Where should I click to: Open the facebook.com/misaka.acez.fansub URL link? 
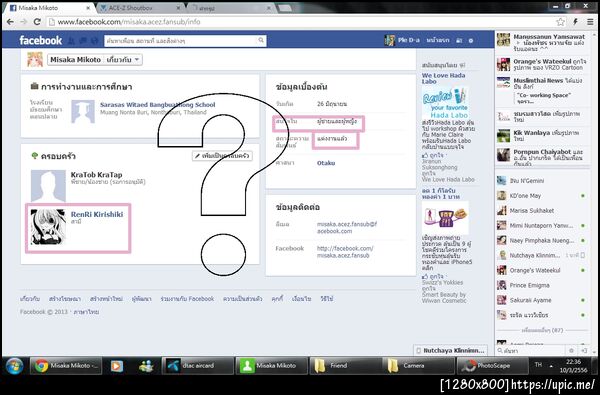[345, 251]
